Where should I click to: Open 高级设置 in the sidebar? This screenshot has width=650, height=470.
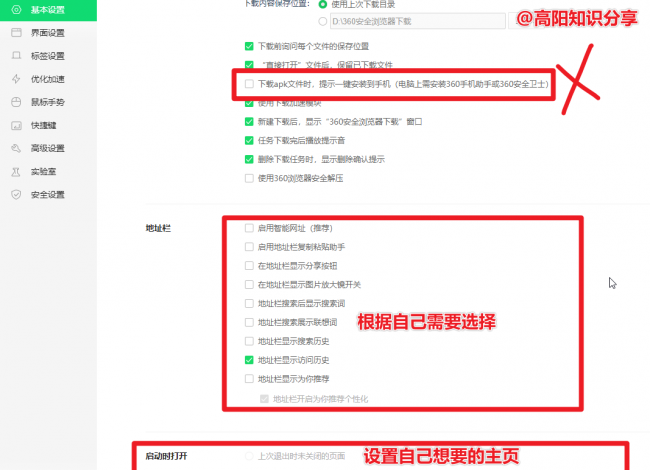(x=48, y=148)
